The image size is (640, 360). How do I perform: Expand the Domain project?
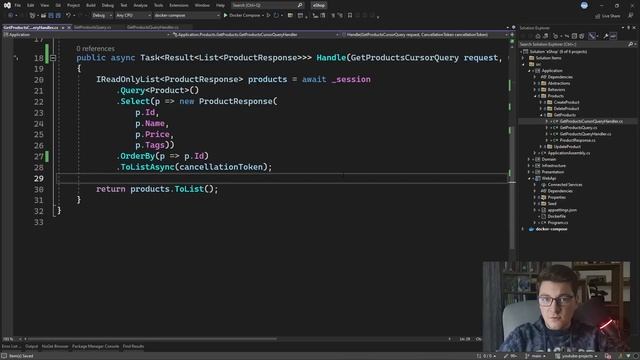[529, 159]
